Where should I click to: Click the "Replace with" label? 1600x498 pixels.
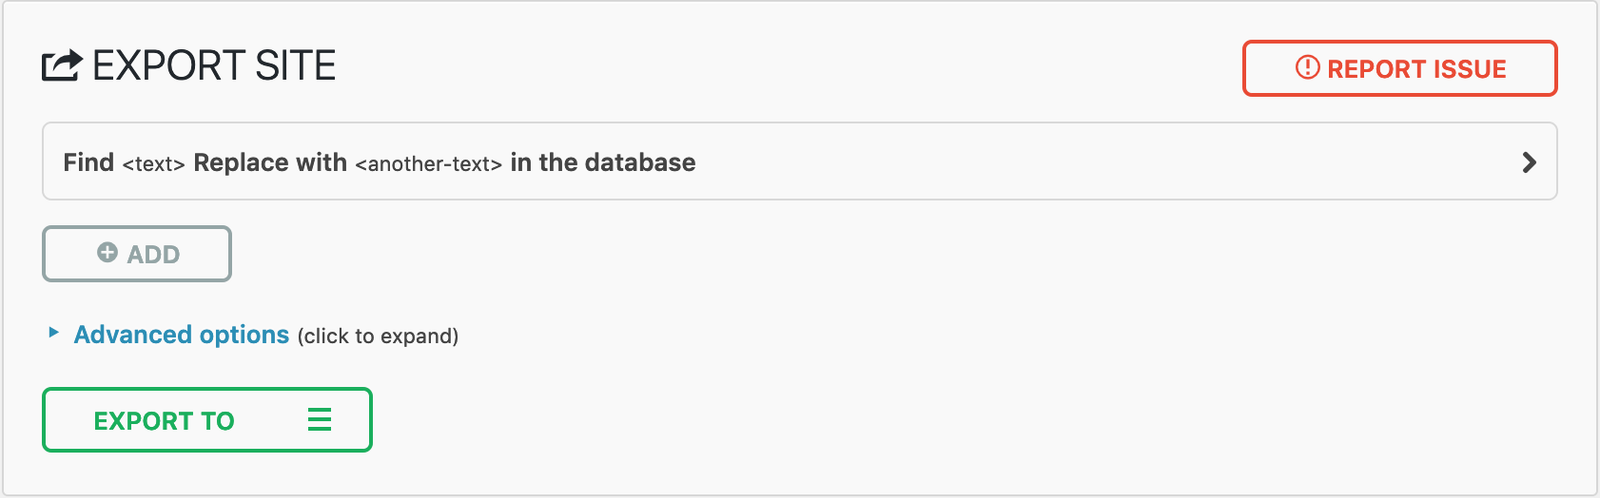tap(270, 163)
